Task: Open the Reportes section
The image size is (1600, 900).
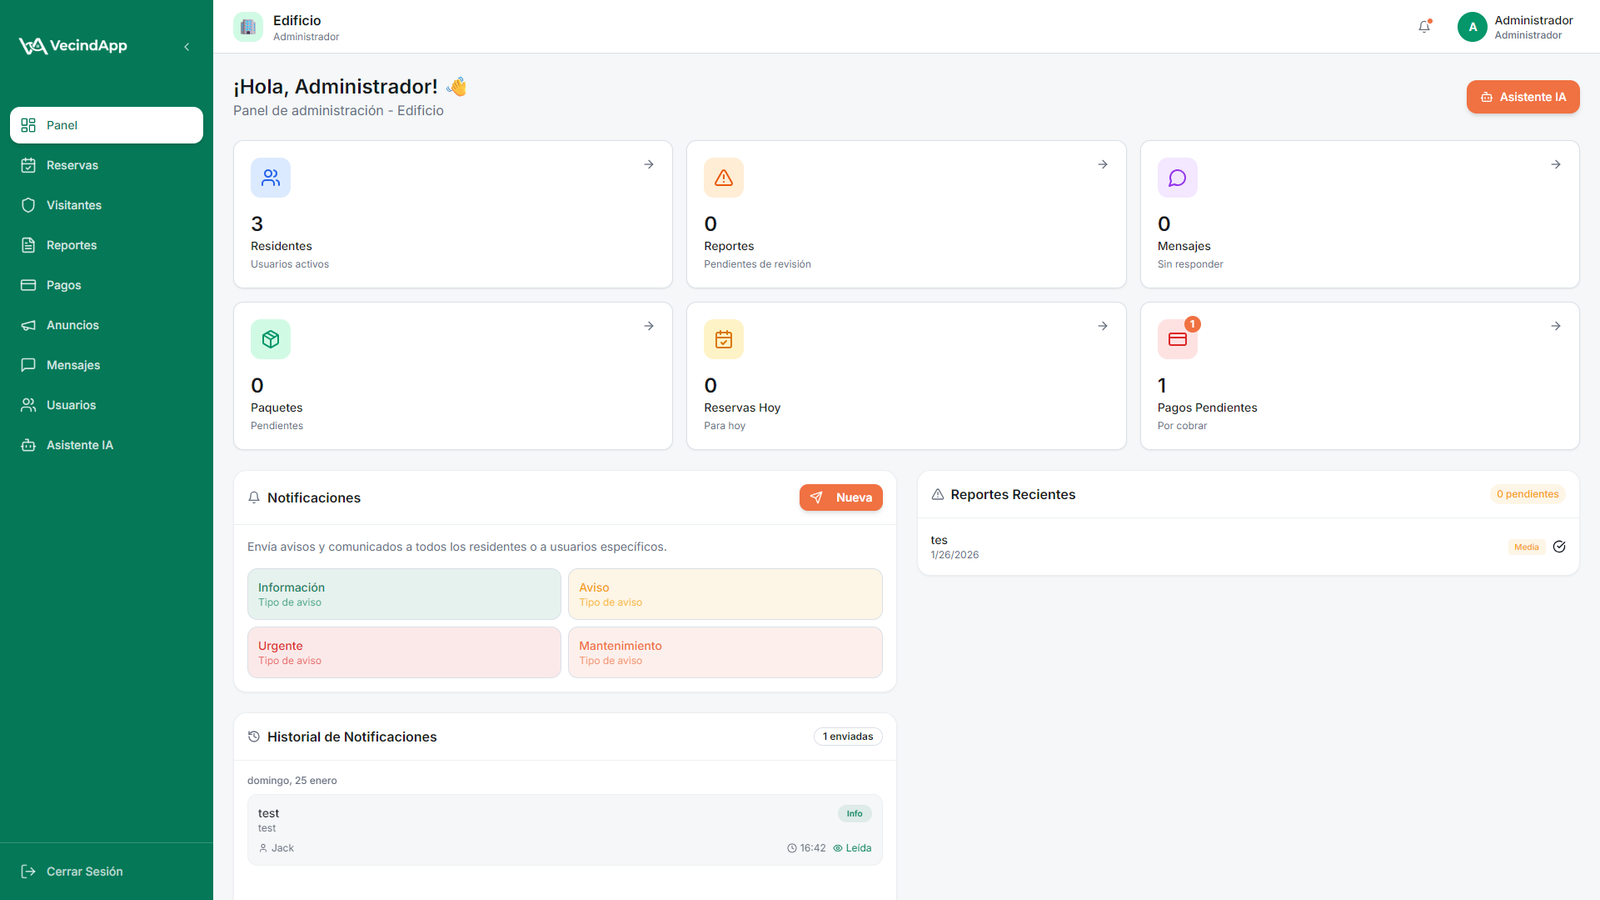Action: [71, 245]
